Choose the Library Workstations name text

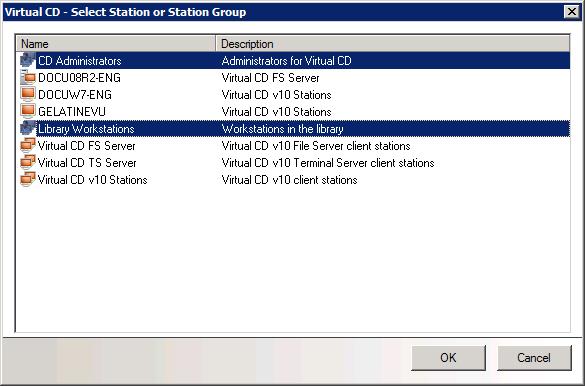coord(86,129)
